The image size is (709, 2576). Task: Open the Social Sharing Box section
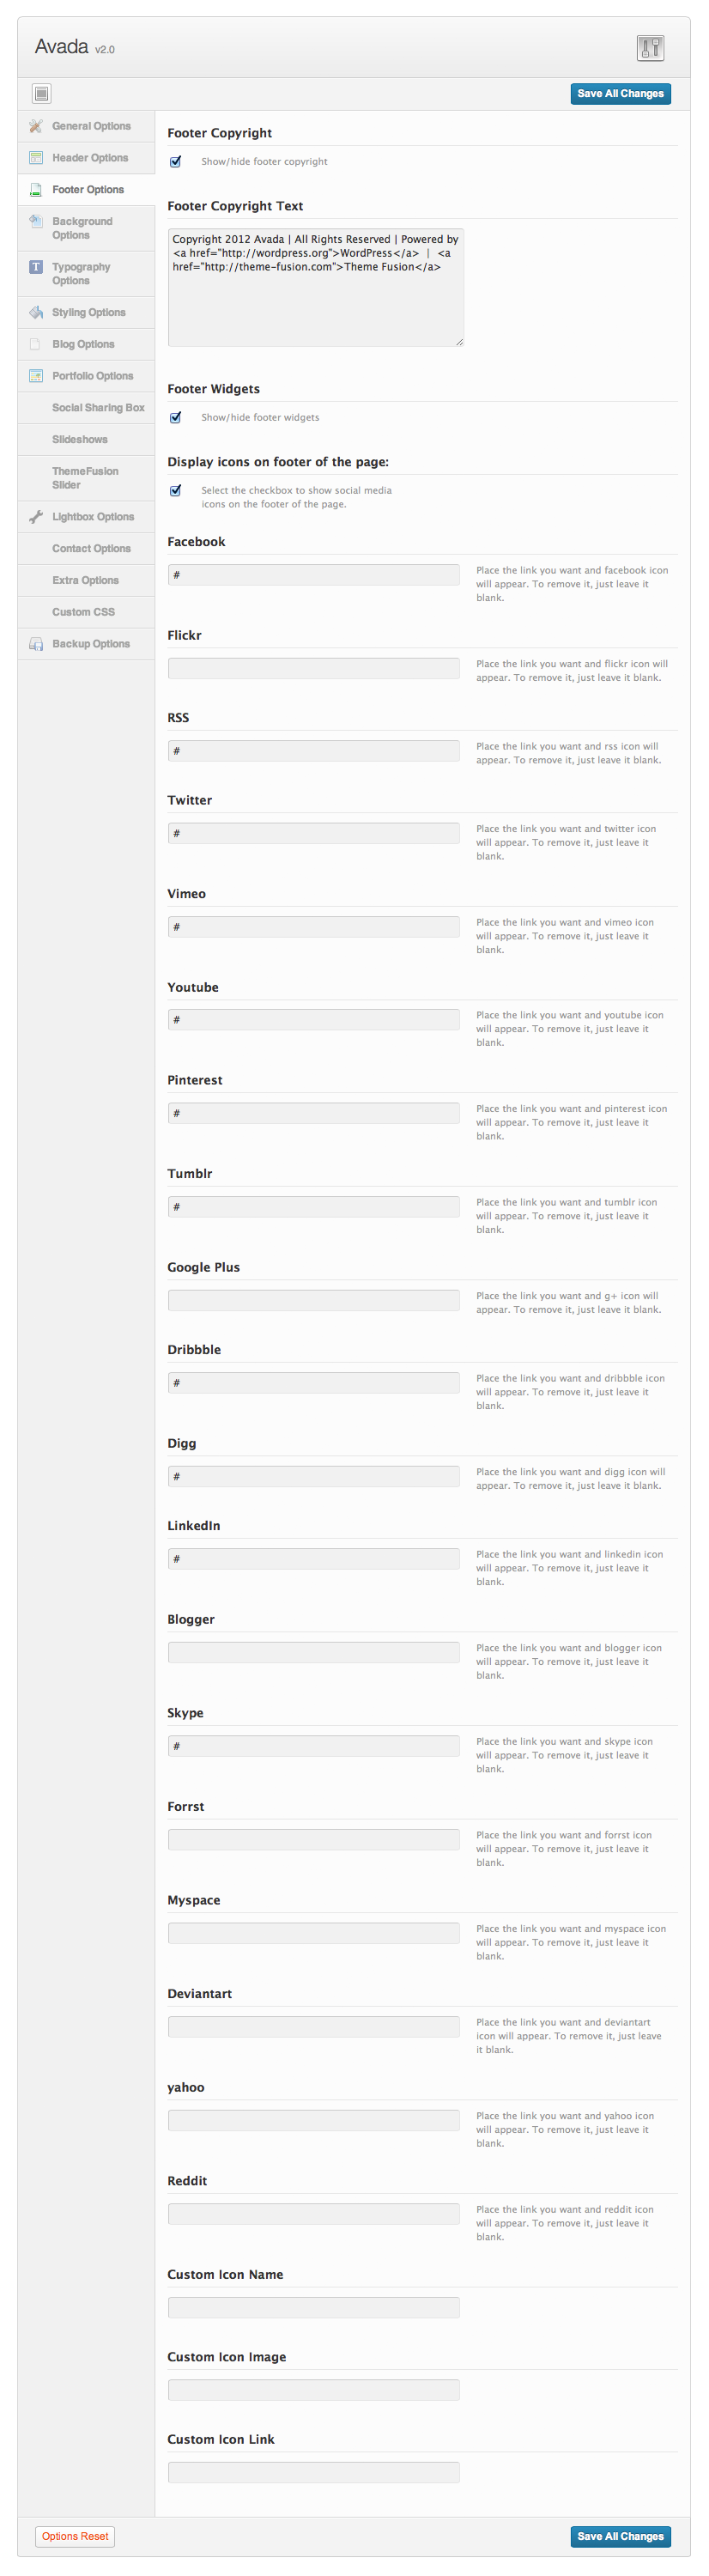[x=98, y=408]
